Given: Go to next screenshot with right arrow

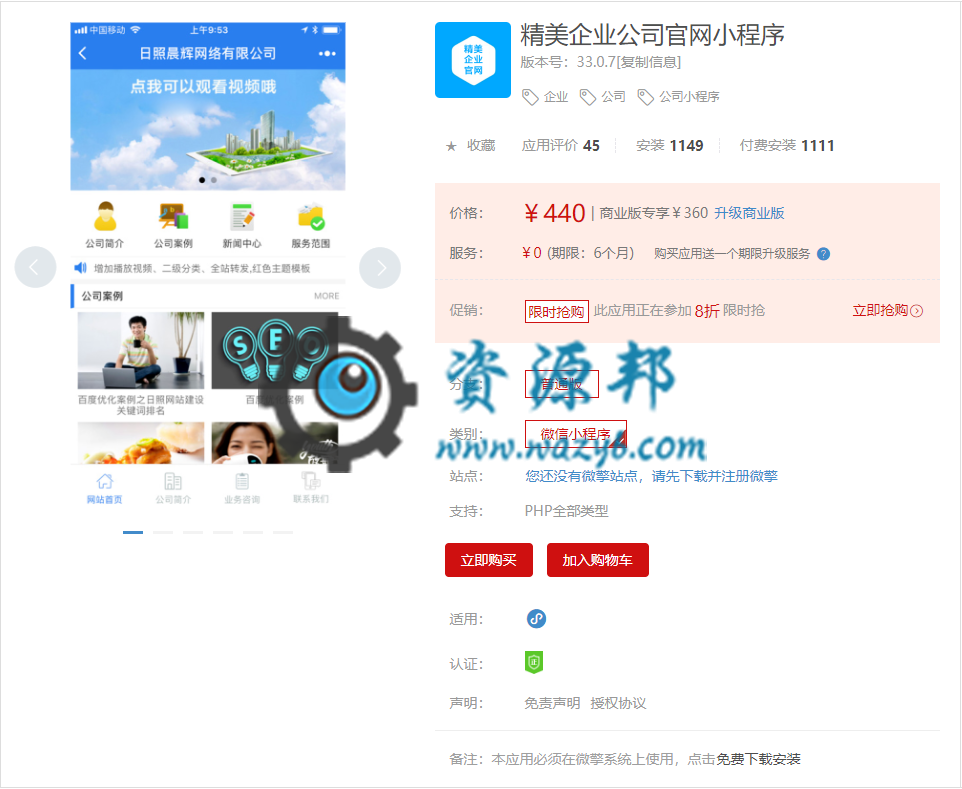Looking at the screenshot, I should [x=380, y=267].
